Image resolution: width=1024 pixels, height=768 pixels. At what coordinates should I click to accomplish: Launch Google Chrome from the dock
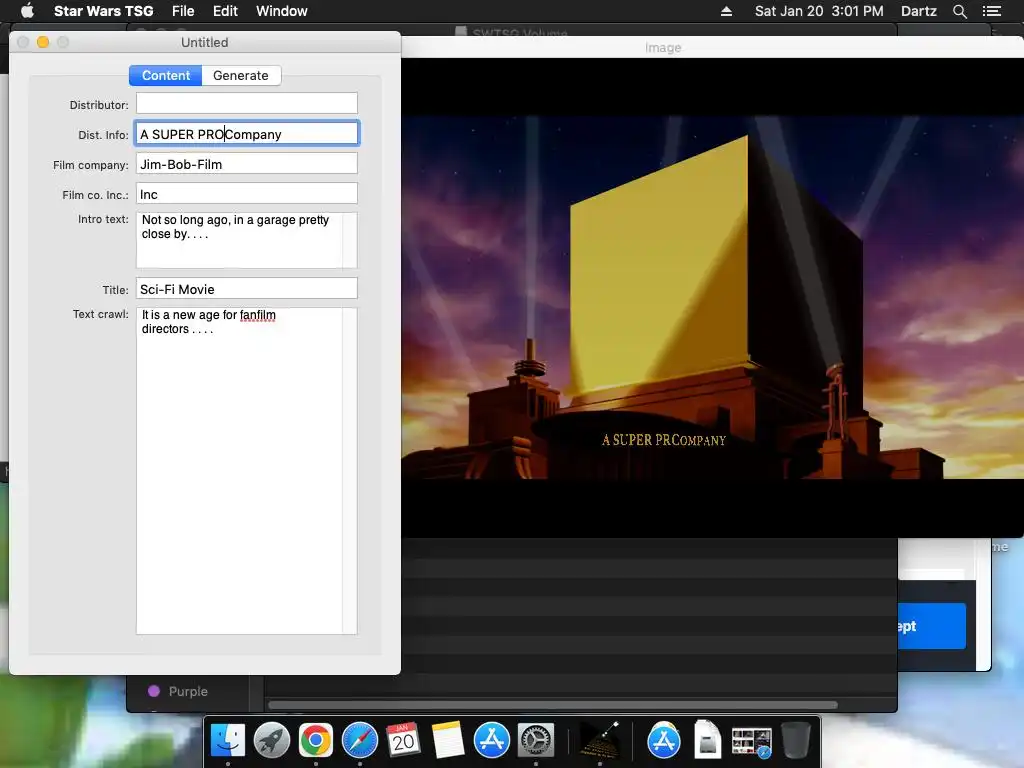coord(315,741)
